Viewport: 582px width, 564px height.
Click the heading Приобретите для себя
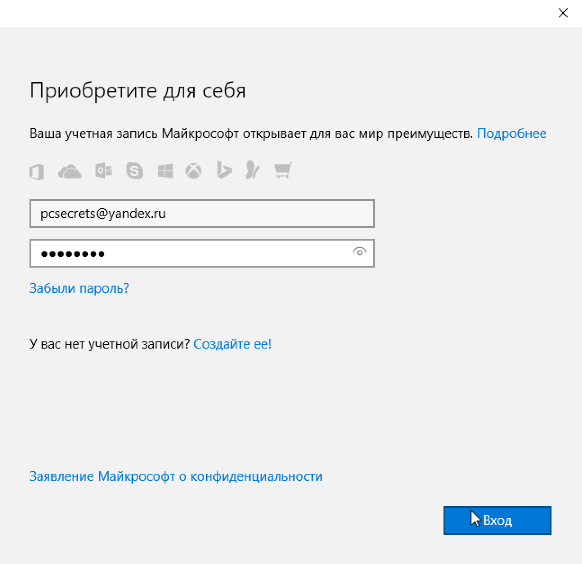(138, 91)
